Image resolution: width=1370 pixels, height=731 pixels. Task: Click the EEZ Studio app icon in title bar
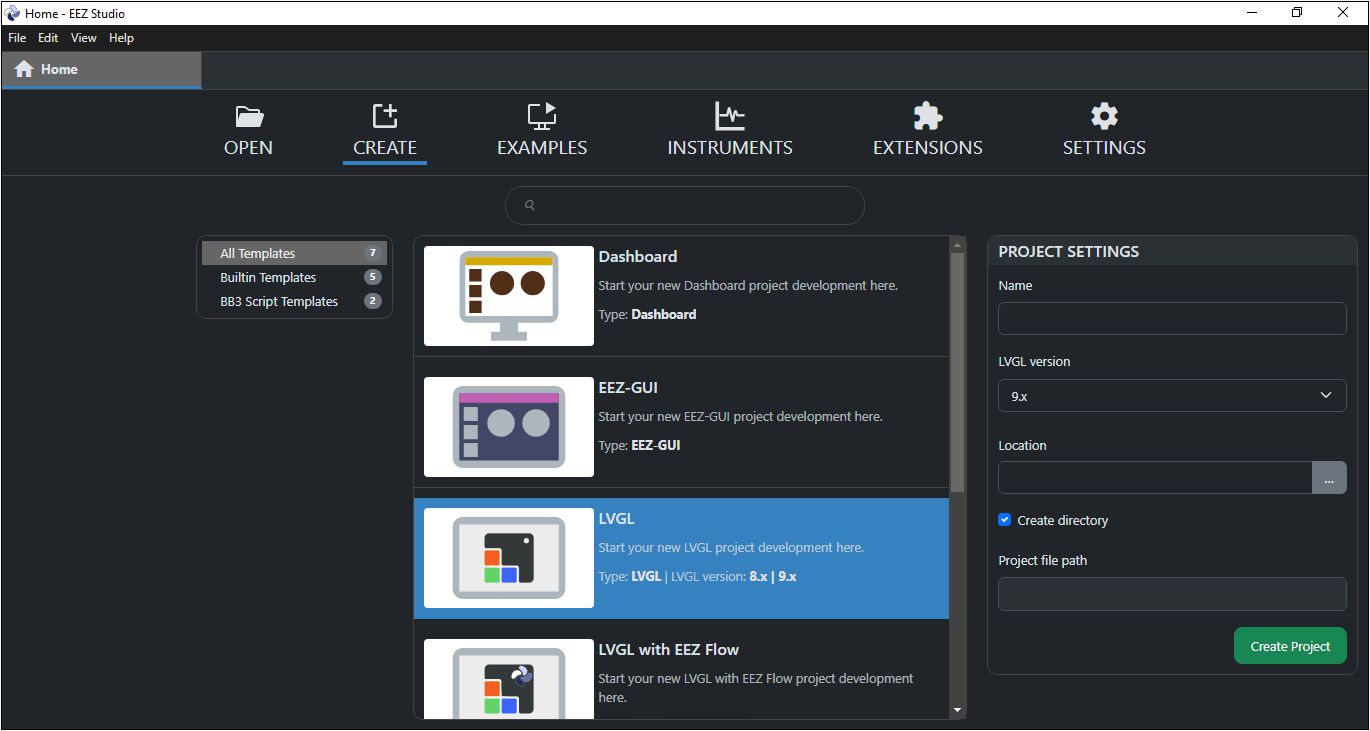pyautogui.click(x=13, y=13)
